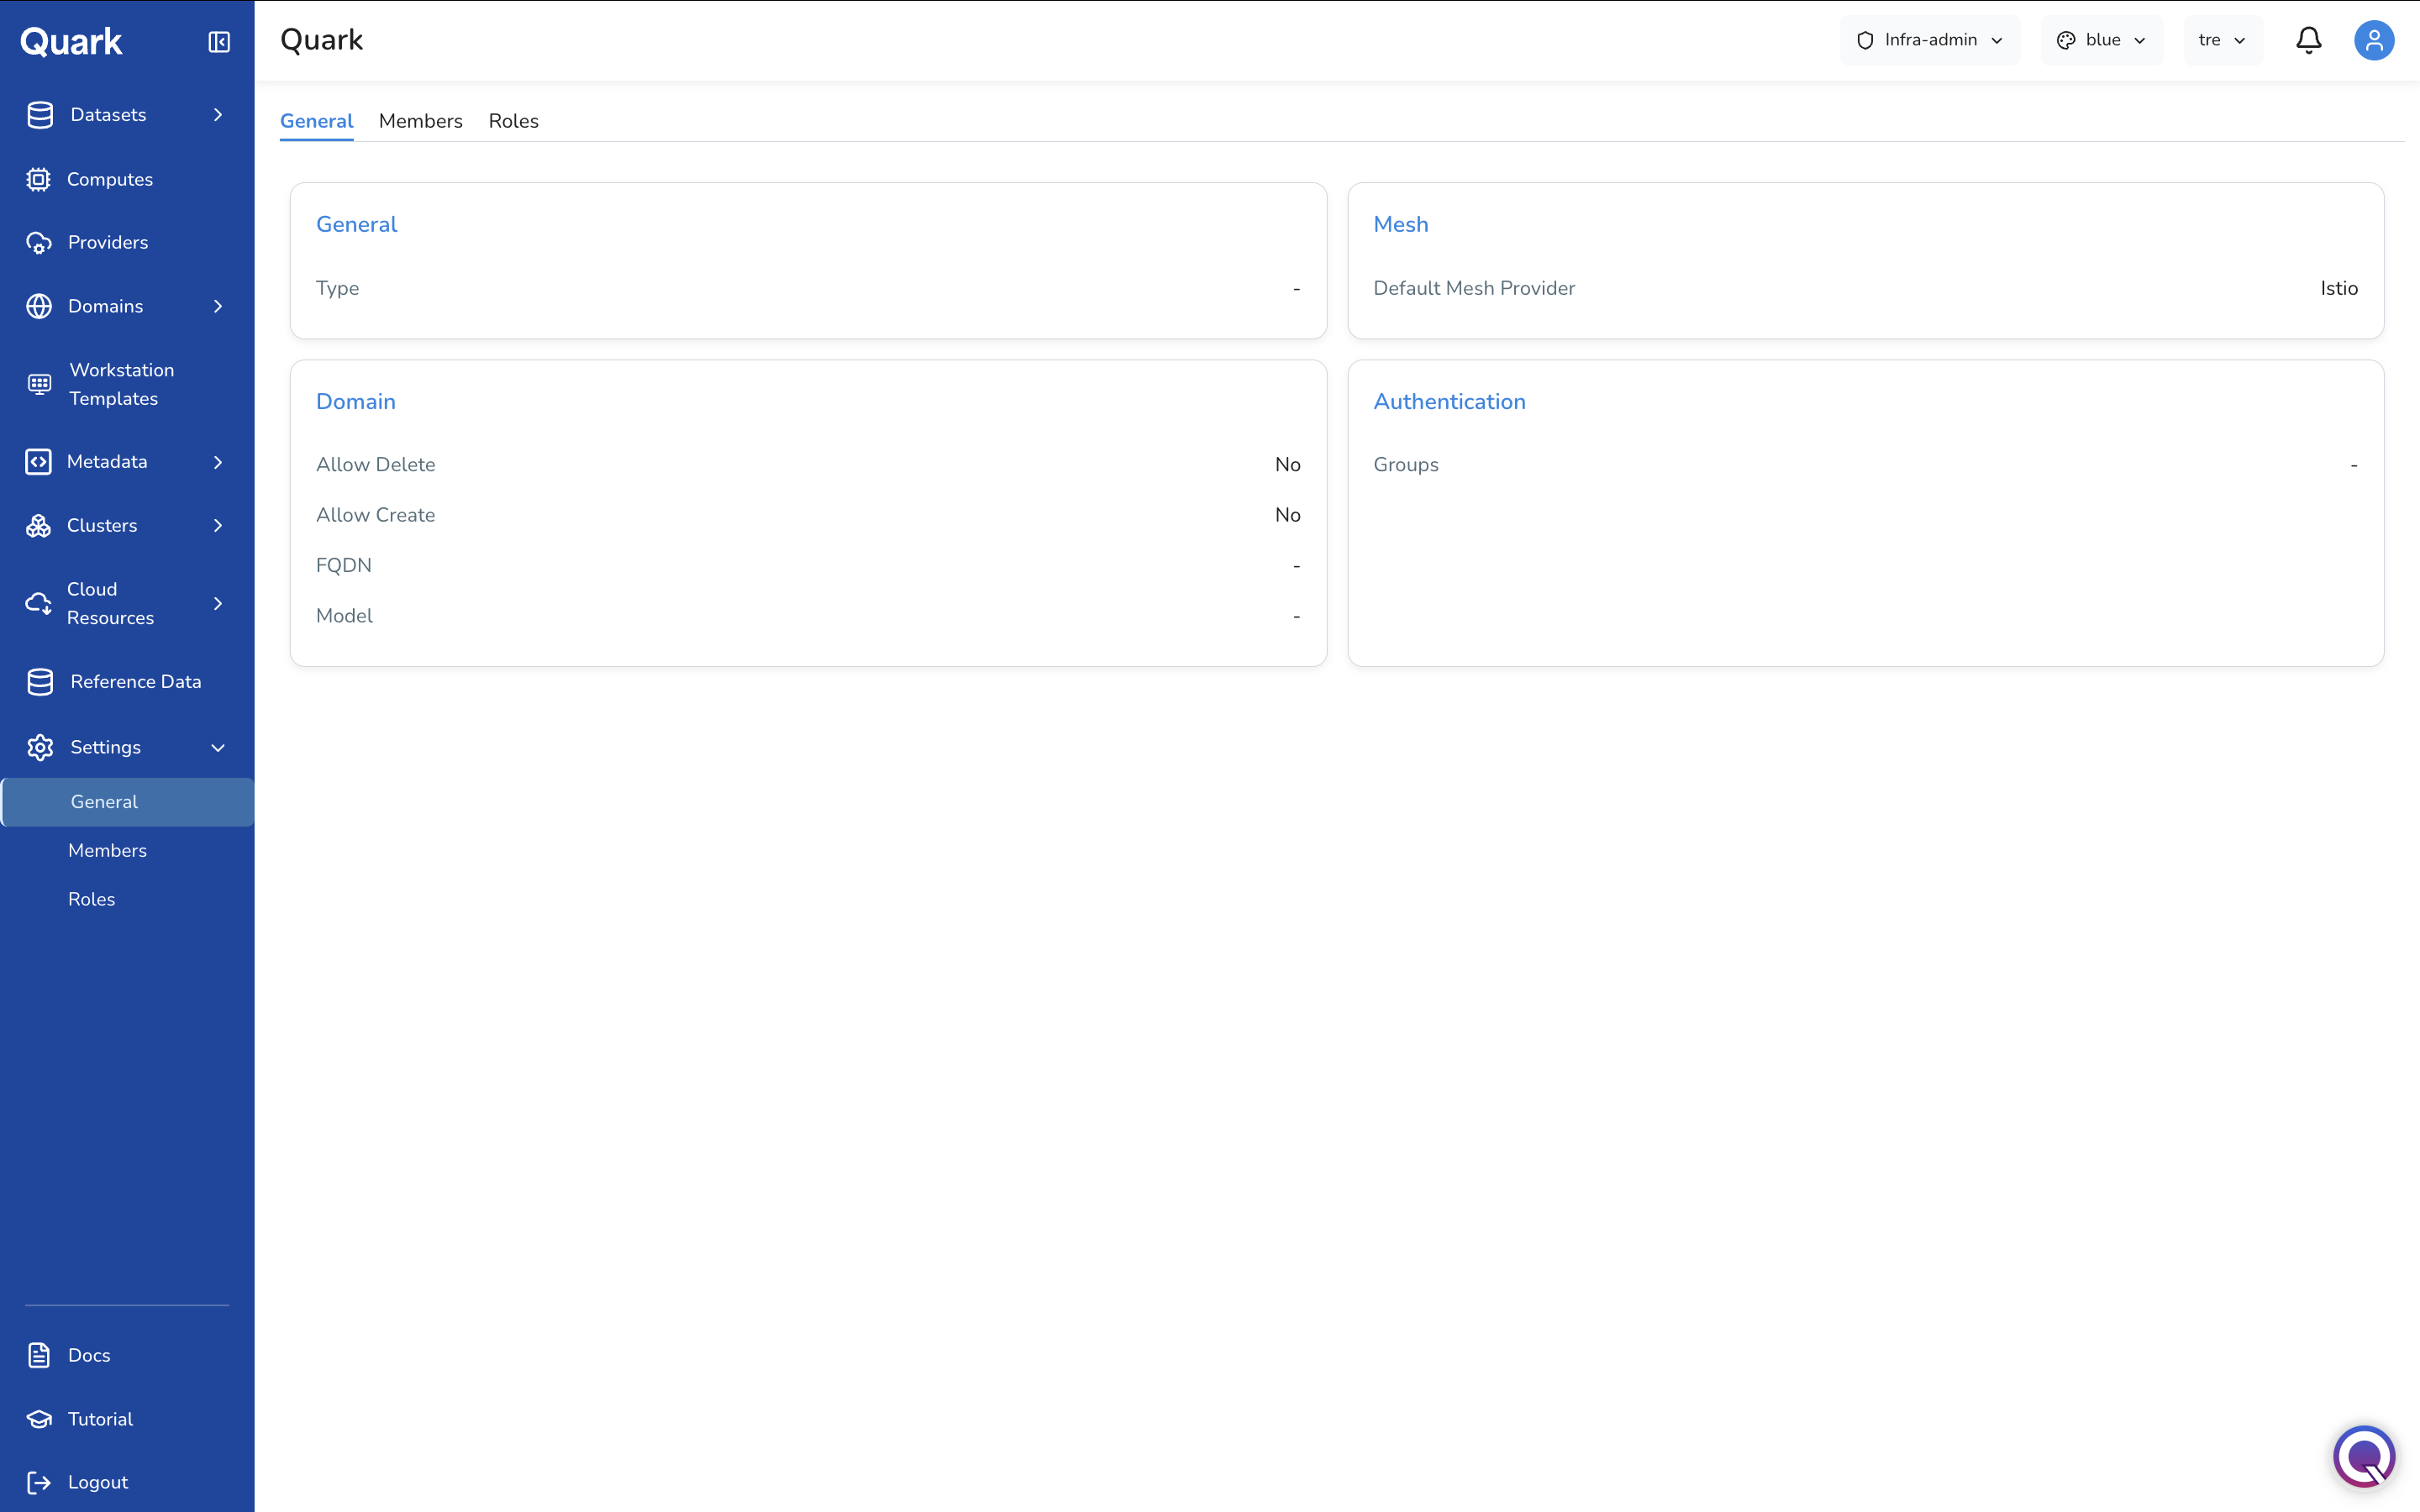The width and height of the screenshot is (2420, 1512).
Task: Switch to the Members tab
Action: click(x=420, y=121)
